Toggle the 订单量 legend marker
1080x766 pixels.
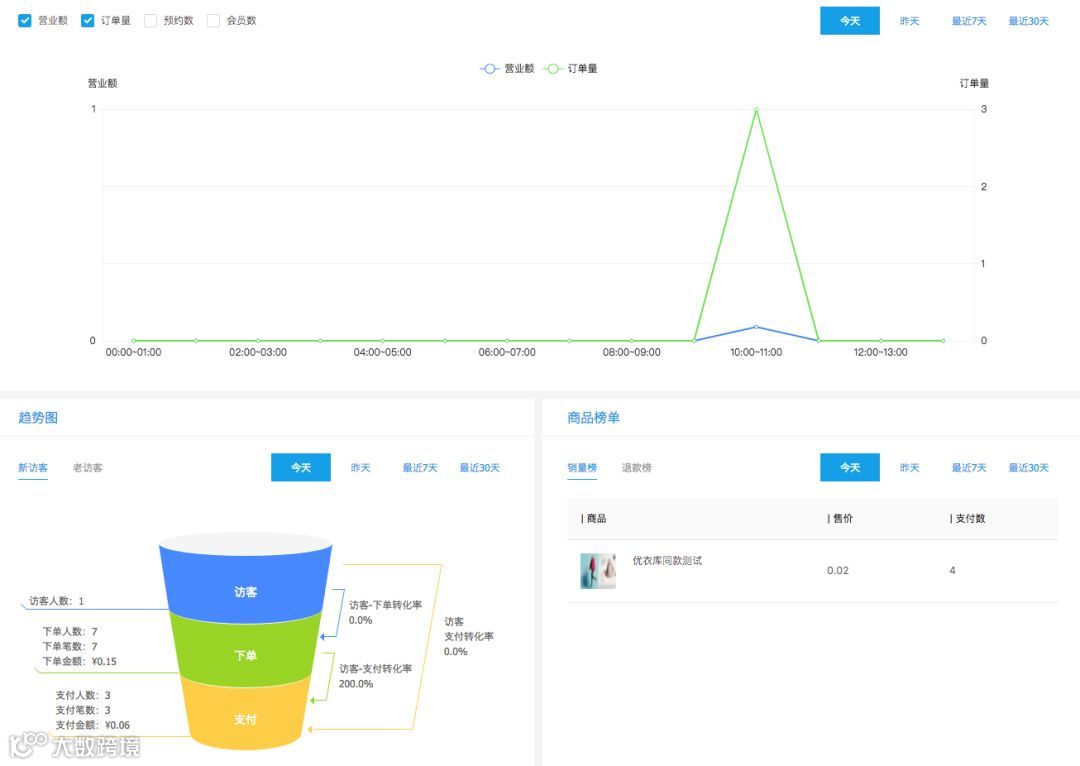coord(552,68)
